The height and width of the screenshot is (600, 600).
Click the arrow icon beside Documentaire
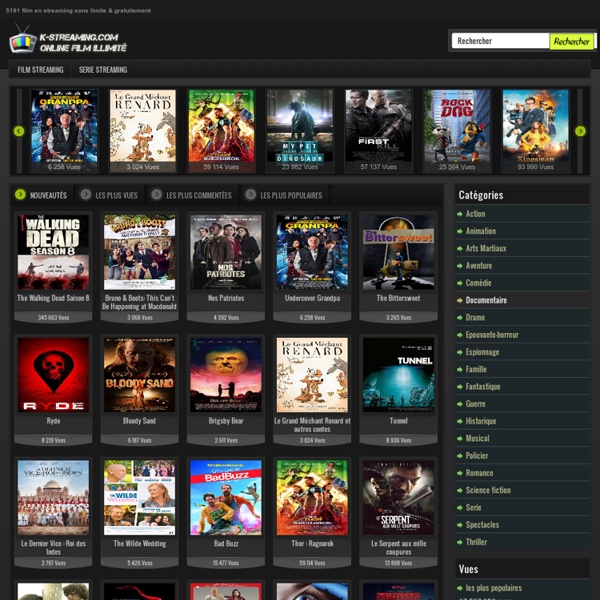pyautogui.click(x=460, y=301)
